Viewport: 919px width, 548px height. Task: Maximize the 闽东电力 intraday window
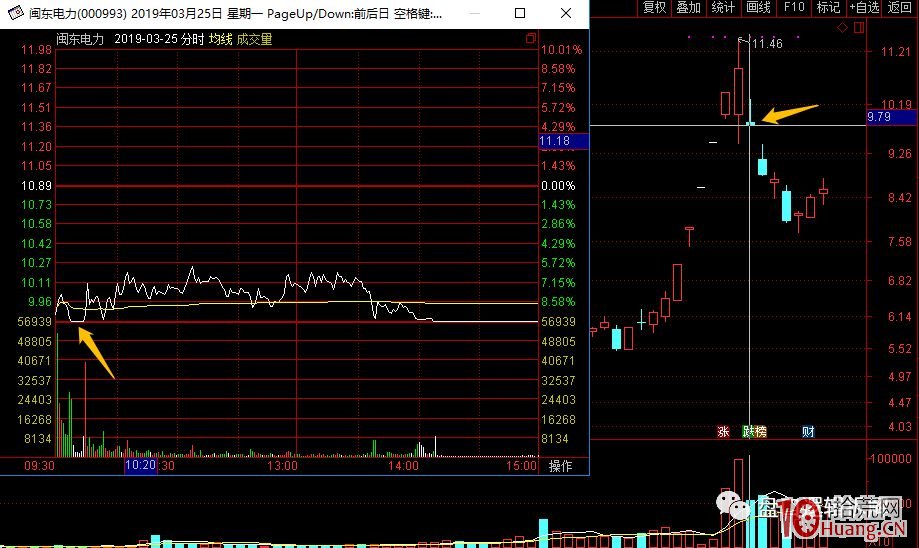click(x=520, y=13)
